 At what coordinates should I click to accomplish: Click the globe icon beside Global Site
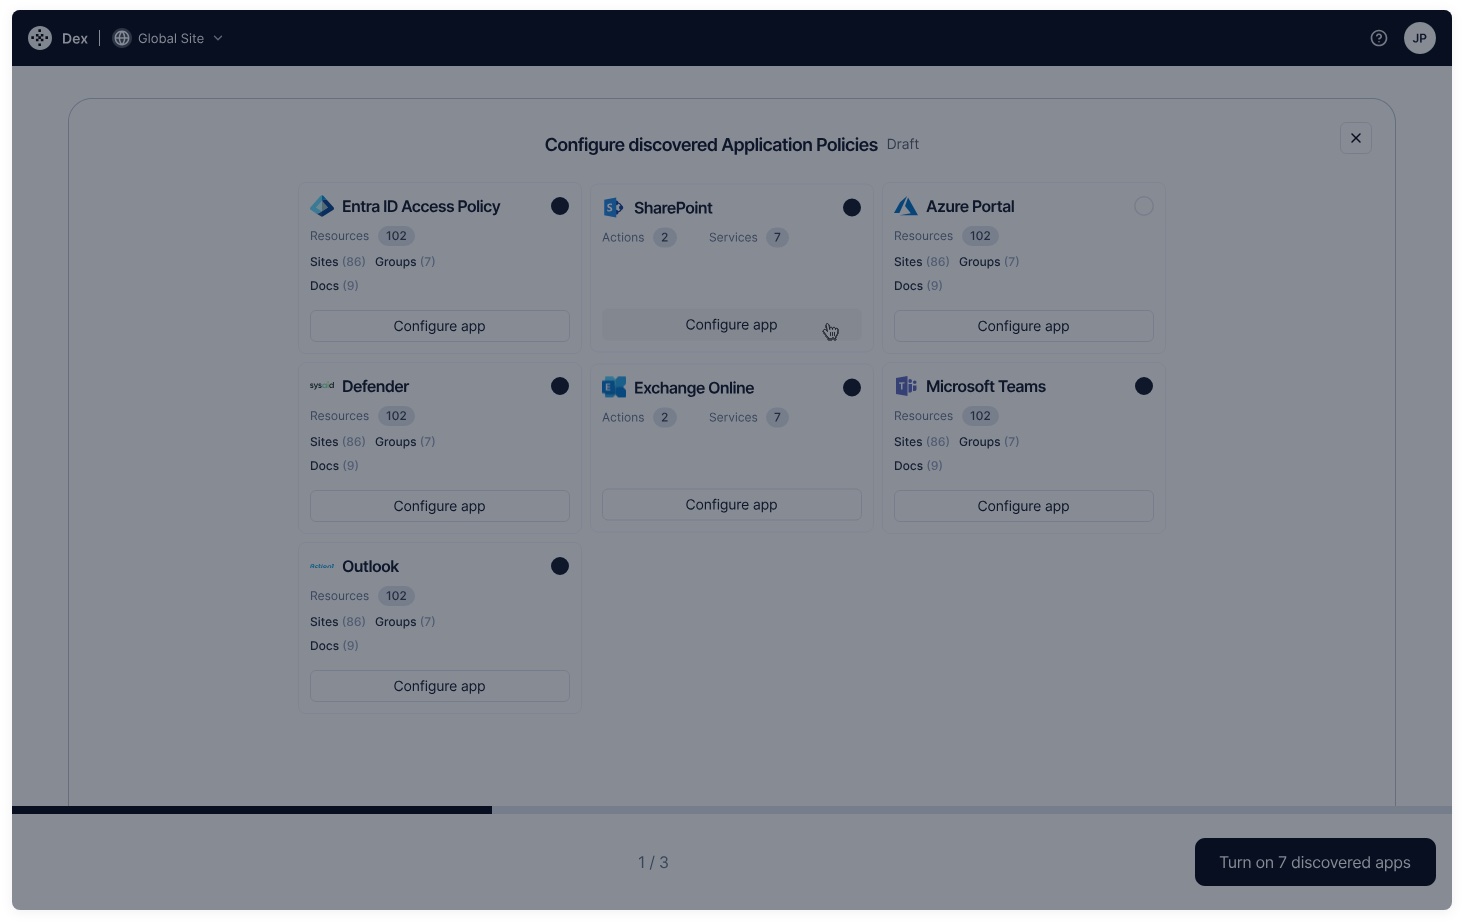(x=122, y=38)
